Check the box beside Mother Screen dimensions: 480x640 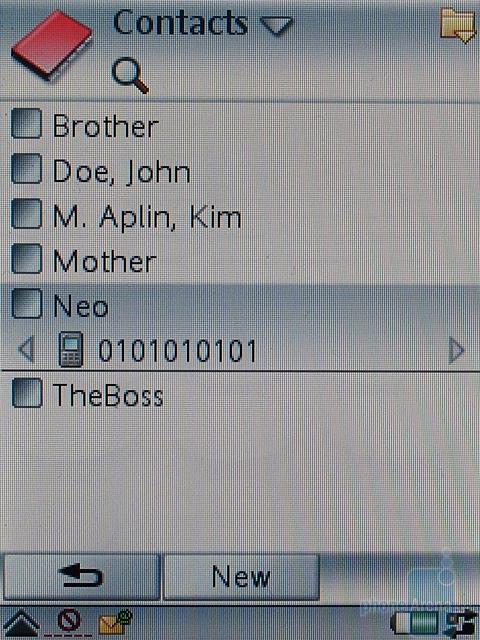coord(27,258)
